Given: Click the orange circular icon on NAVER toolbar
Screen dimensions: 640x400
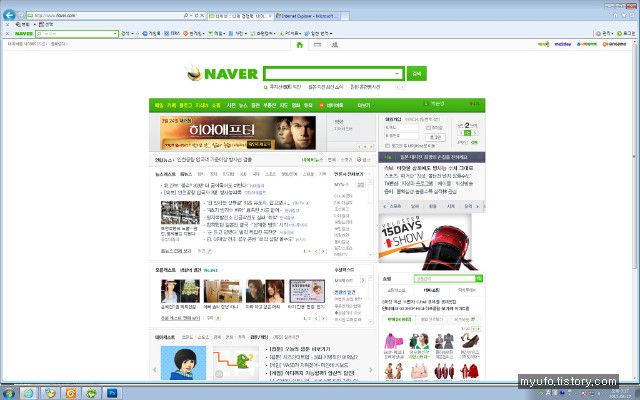Looking at the screenshot, I should coord(185,33).
